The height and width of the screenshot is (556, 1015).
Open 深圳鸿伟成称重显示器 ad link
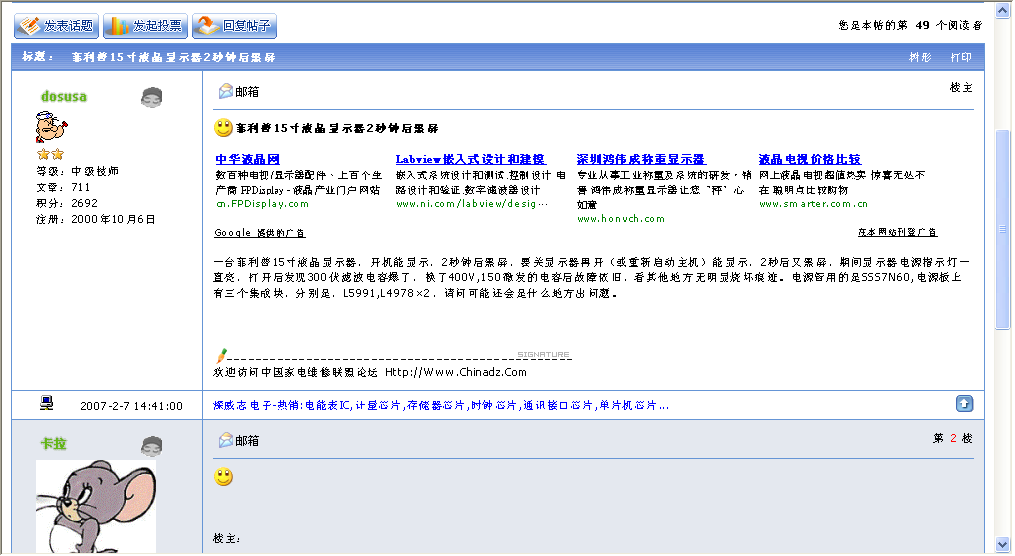click(640, 159)
